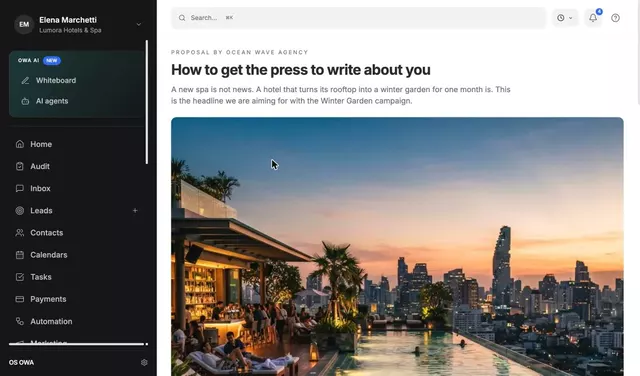This screenshot has width=640, height=376.
Task: Click 'Lumora Hotels & Spa' text
Action: pos(70,30)
